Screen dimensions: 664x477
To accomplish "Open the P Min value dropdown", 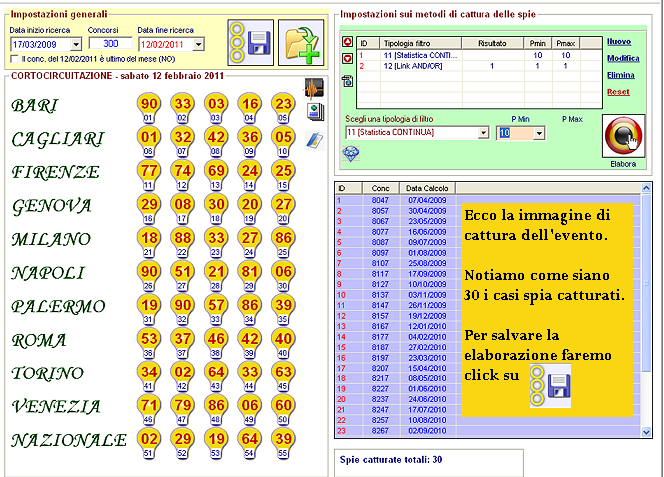I will 539,133.
